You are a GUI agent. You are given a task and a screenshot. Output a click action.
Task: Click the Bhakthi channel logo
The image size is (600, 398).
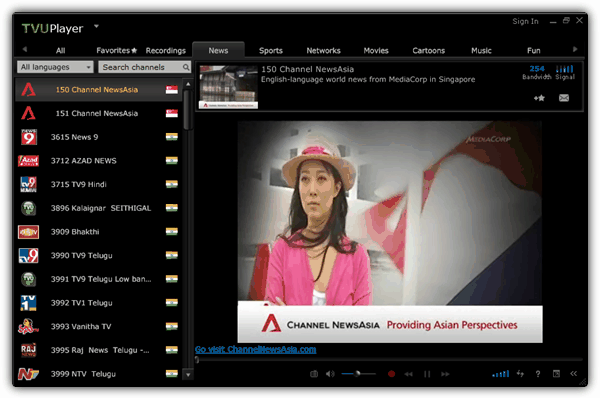coord(28,232)
